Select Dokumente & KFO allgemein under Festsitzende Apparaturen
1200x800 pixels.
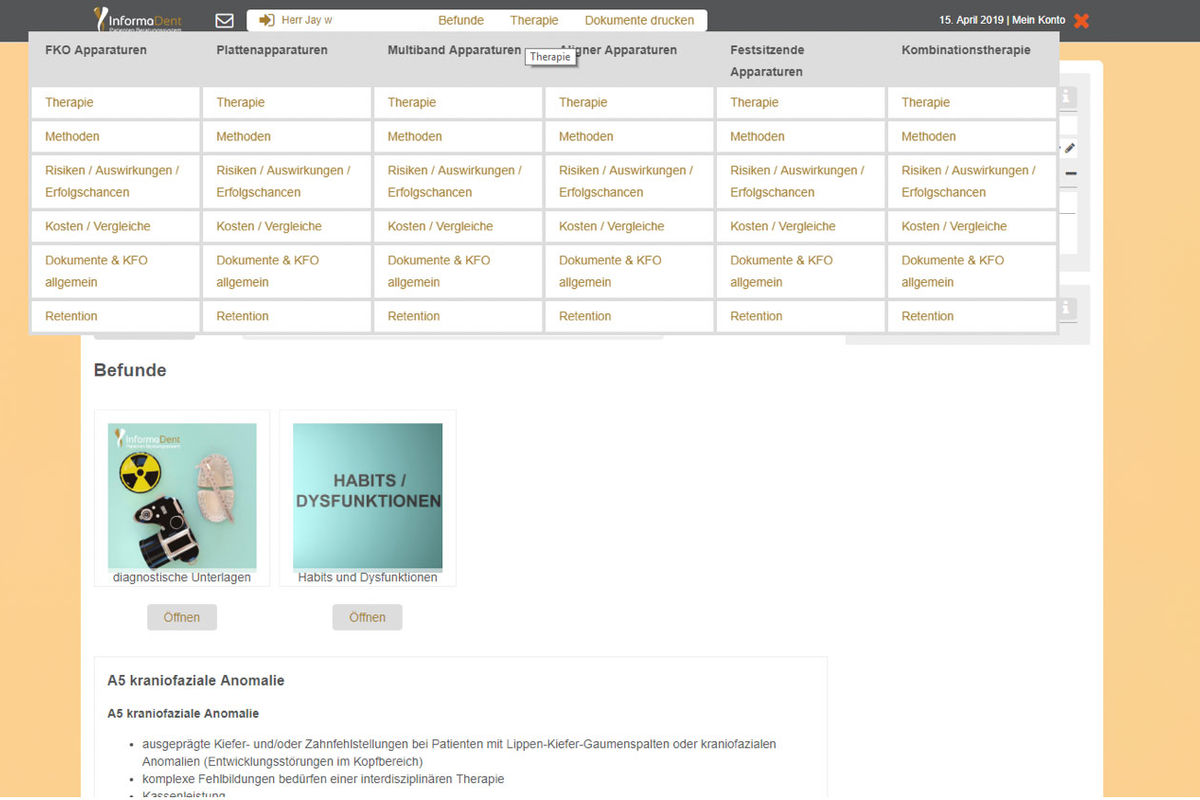tap(783, 271)
